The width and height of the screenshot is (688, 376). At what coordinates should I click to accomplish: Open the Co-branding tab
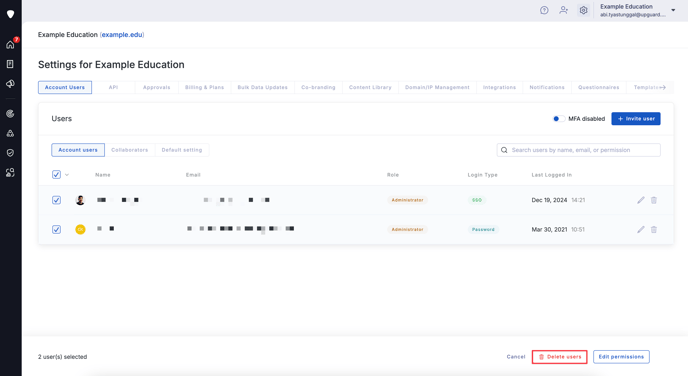pos(318,87)
